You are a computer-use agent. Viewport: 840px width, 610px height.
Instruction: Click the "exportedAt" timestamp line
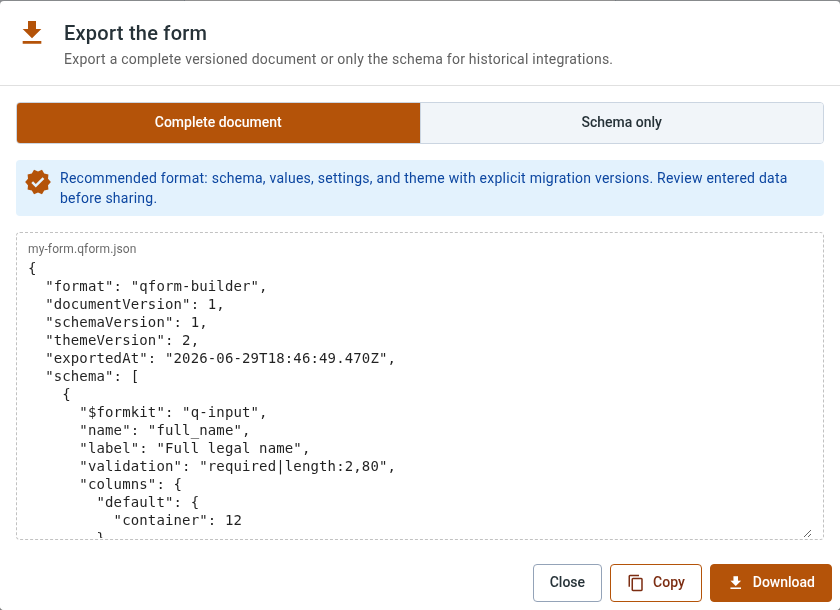coord(221,358)
